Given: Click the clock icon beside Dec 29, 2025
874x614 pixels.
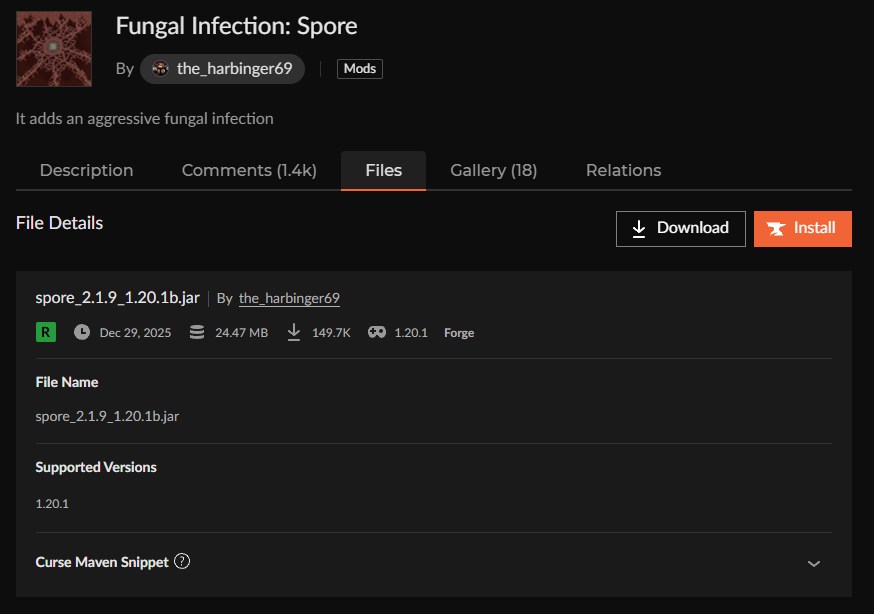Looking at the screenshot, I should pyautogui.click(x=82, y=332).
